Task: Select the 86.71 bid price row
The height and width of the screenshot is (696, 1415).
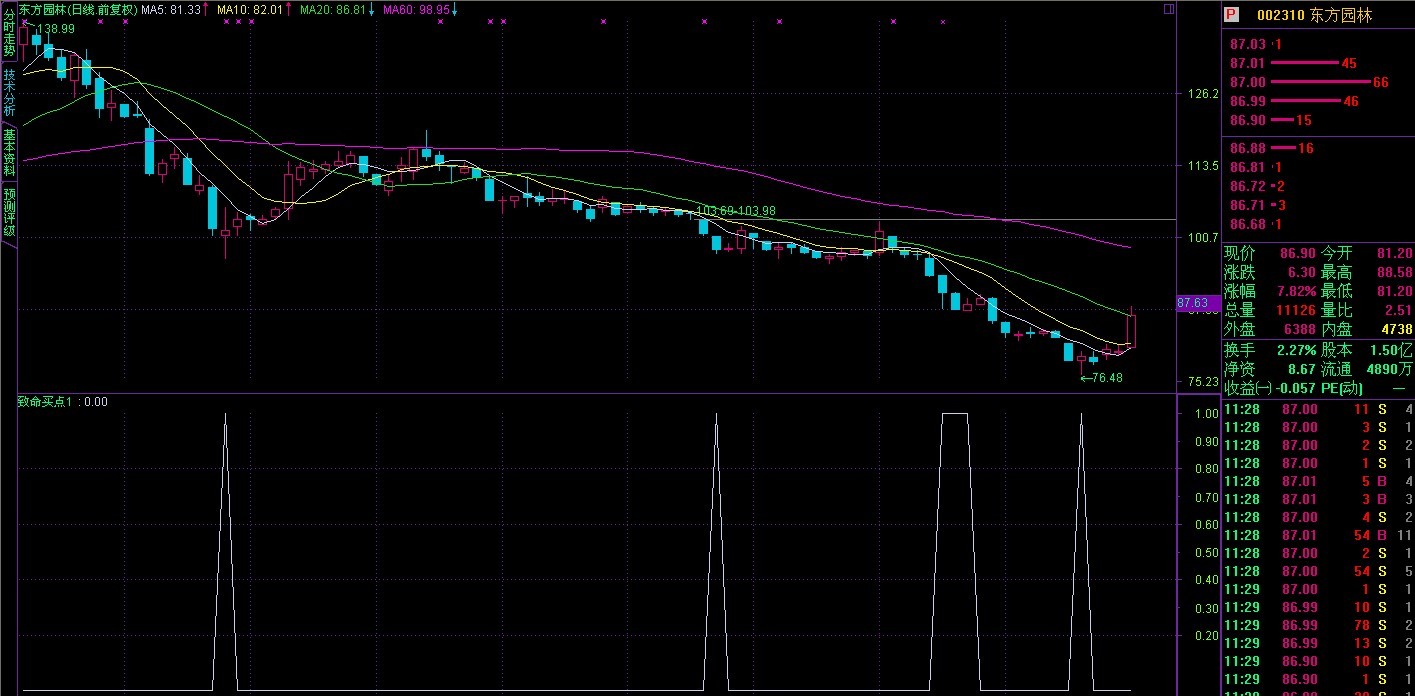Action: tap(1318, 205)
